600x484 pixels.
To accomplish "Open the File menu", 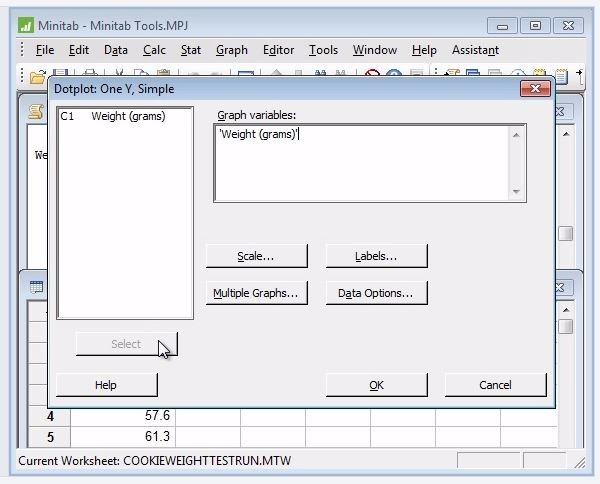I will (x=45, y=50).
